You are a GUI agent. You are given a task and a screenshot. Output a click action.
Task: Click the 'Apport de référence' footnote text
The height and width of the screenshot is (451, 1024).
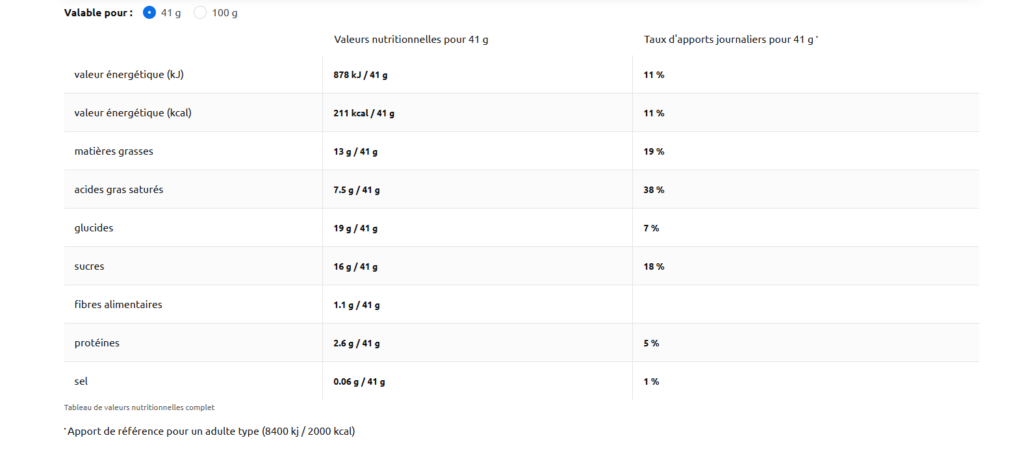(x=210, y=431)
